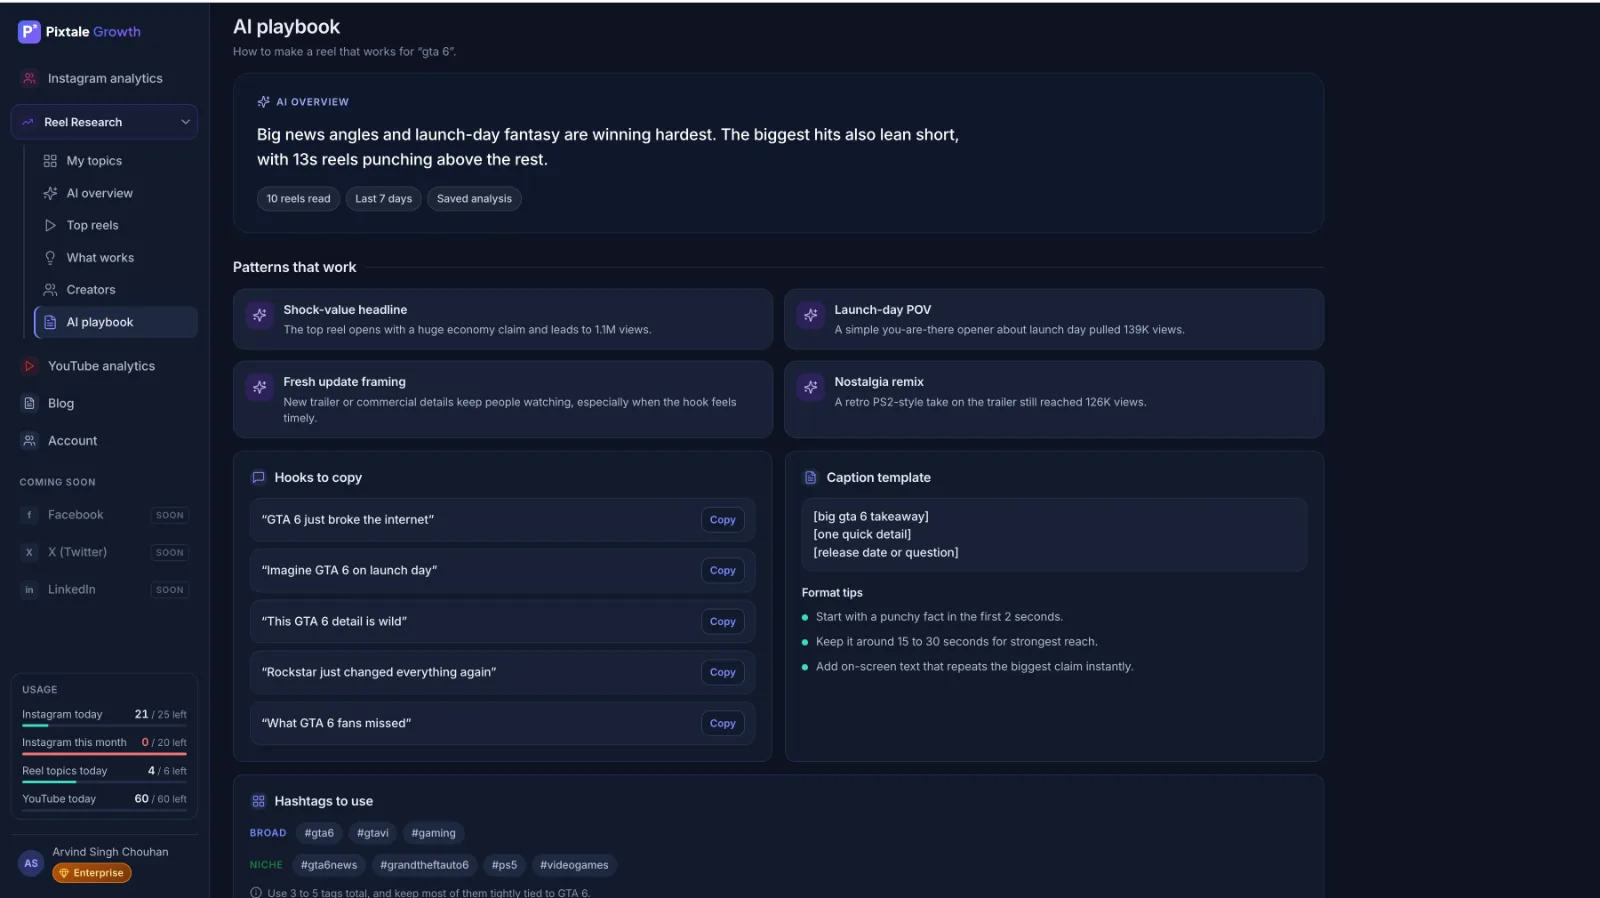Open My topics in the sidebar
1600x898 pixels.
click(x=115, y=161)
